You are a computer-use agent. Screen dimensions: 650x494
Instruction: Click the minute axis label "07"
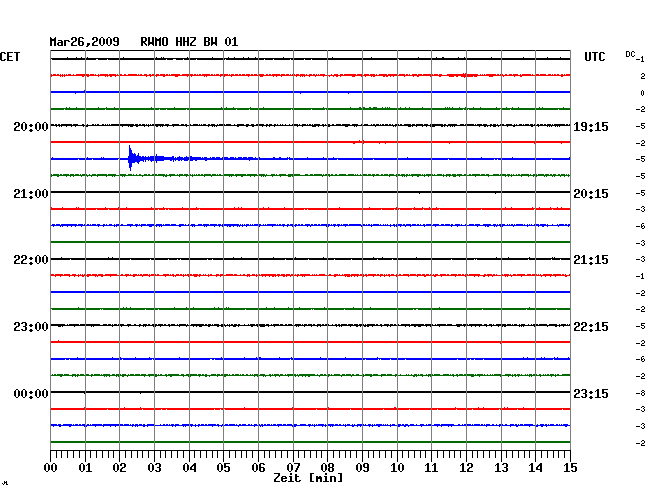[x=293, y=468]
